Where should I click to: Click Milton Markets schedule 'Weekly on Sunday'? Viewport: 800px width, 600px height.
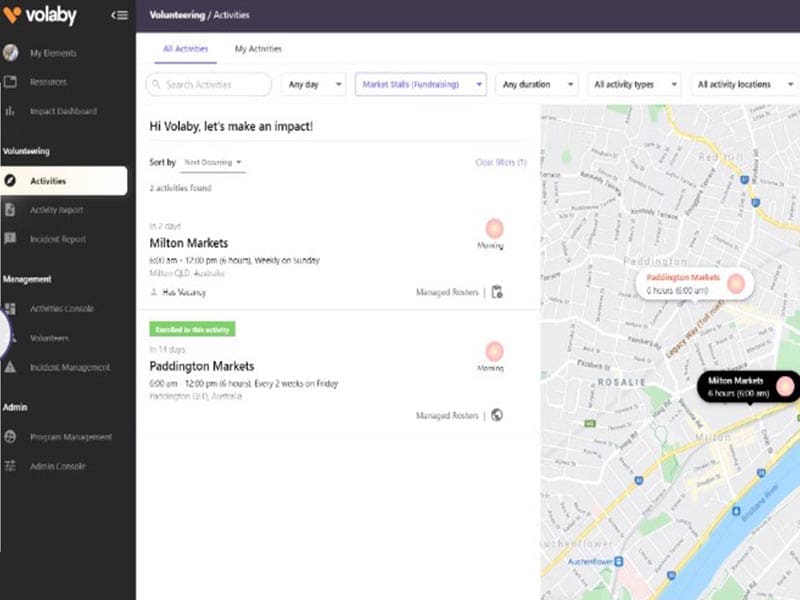pos(287,260)
